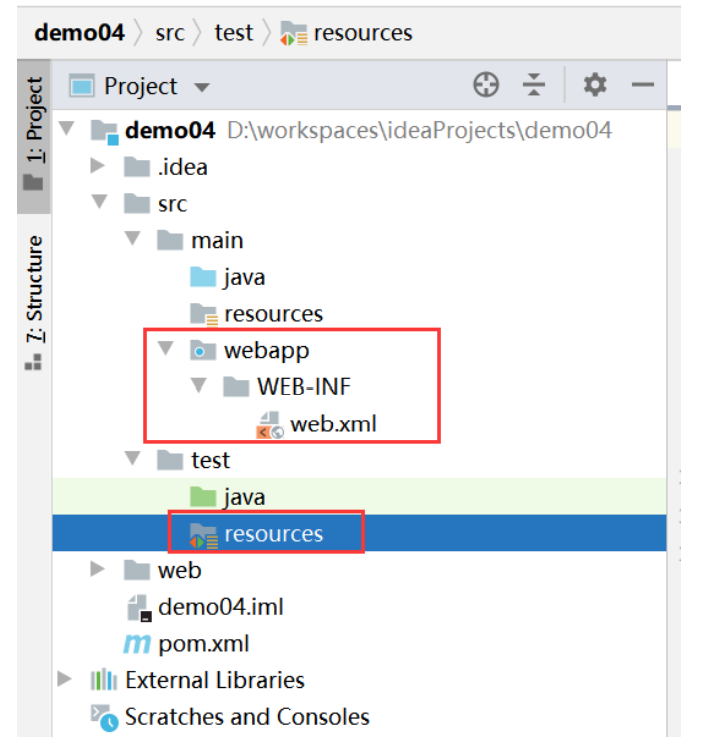
Task: Click the Collapse All icon in Project toolbar
Action: coord(533,85)
